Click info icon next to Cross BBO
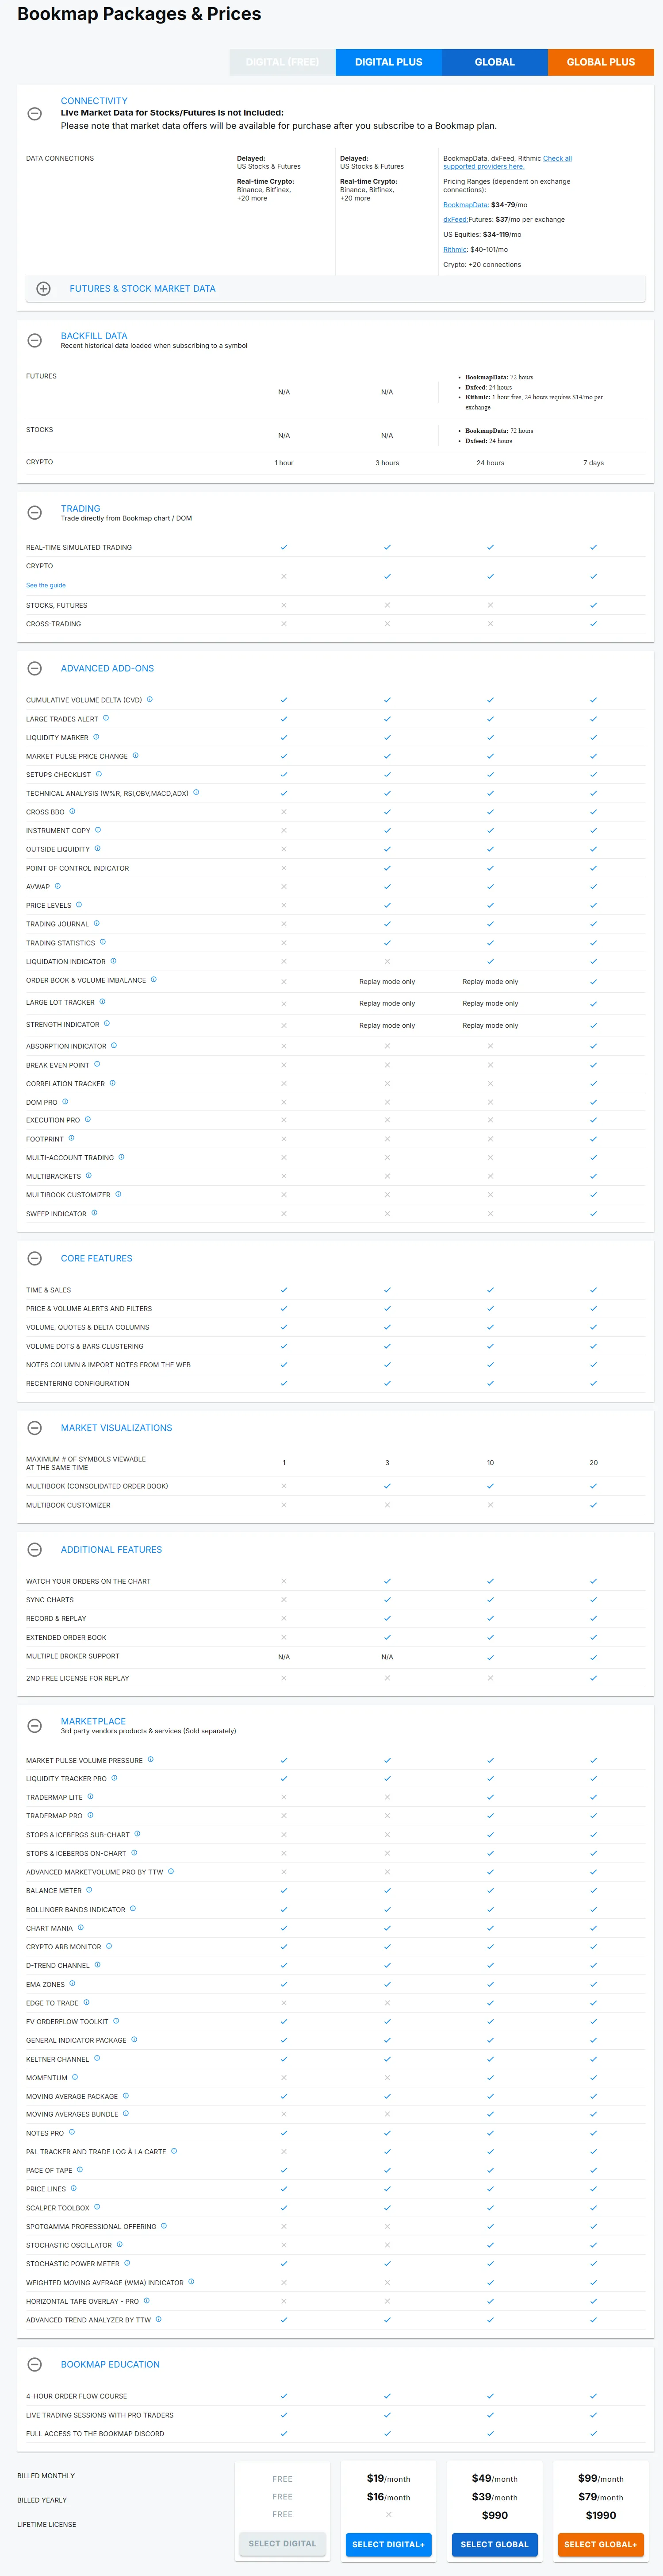The width and height of the screenshot is (663, 2576). coord(72,811)
